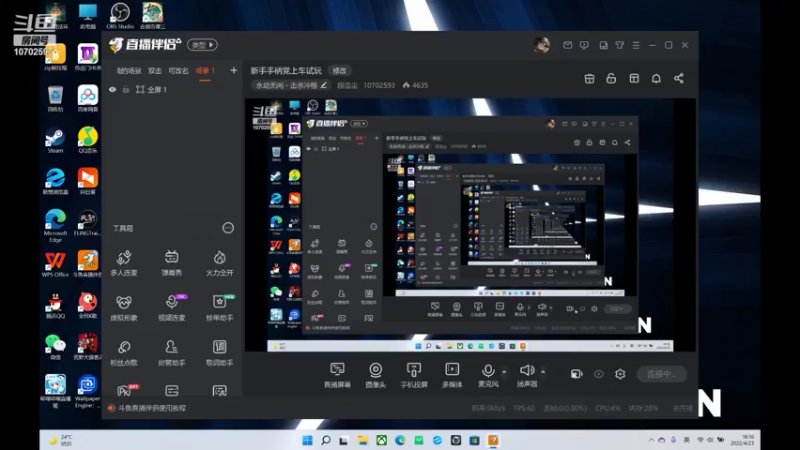Viewport: 800px width, 450px height.
Task: Open the settings gear in the bottom bar
Action: (x=620, y=374)
